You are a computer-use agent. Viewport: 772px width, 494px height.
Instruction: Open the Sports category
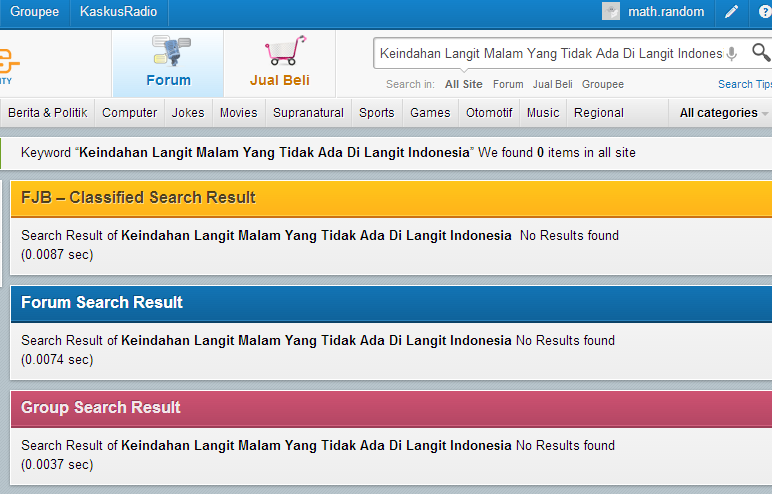[x=377, y=113]
